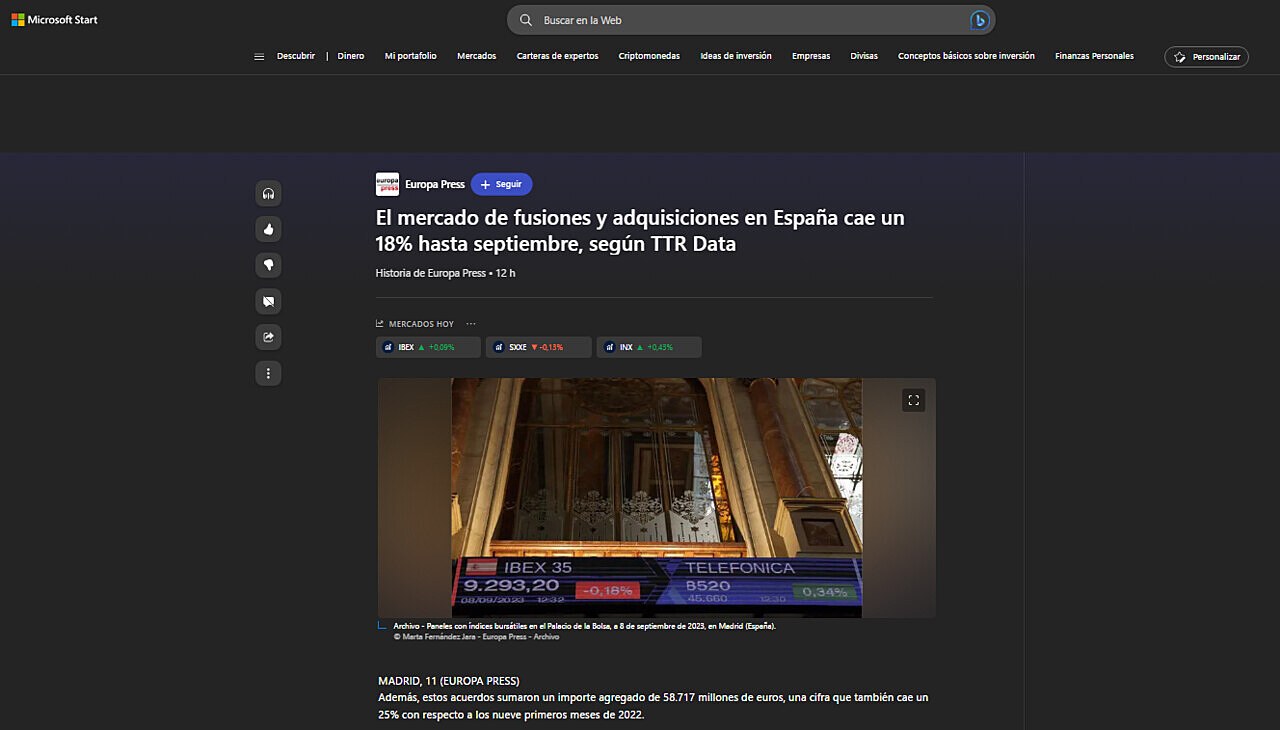Click the SXXE market ticker chip
This screenshot has height=730, width=1280.
[538, 347]
